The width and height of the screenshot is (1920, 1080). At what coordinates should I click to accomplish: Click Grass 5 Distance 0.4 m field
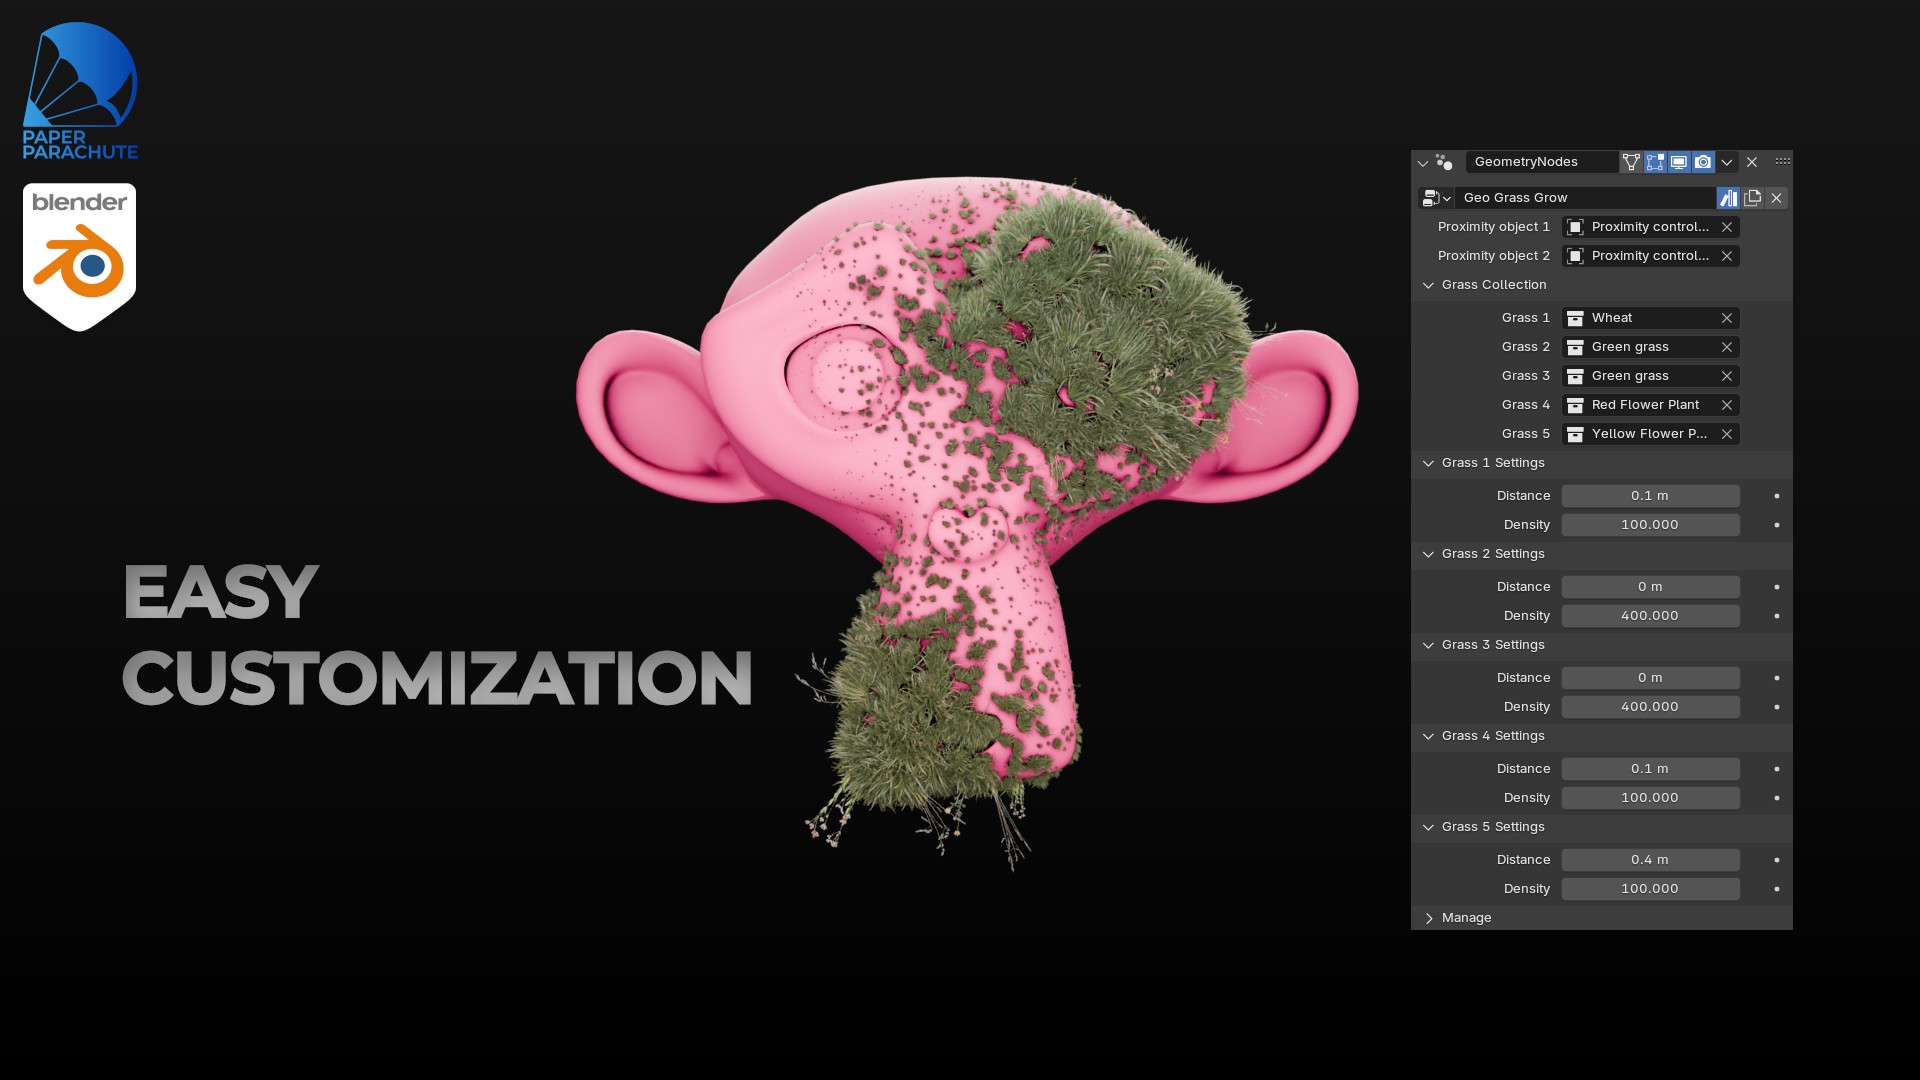coord(1651,860)
